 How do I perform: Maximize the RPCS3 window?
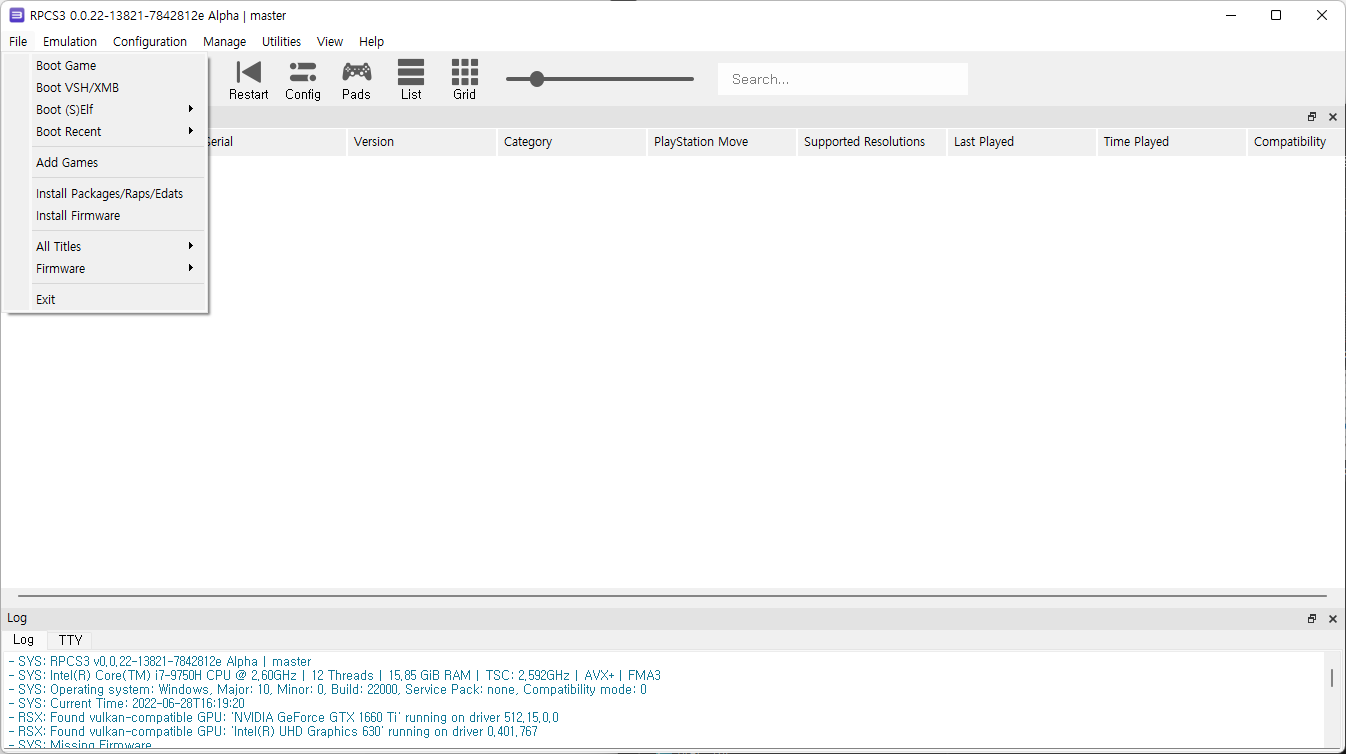[1276, 15]
